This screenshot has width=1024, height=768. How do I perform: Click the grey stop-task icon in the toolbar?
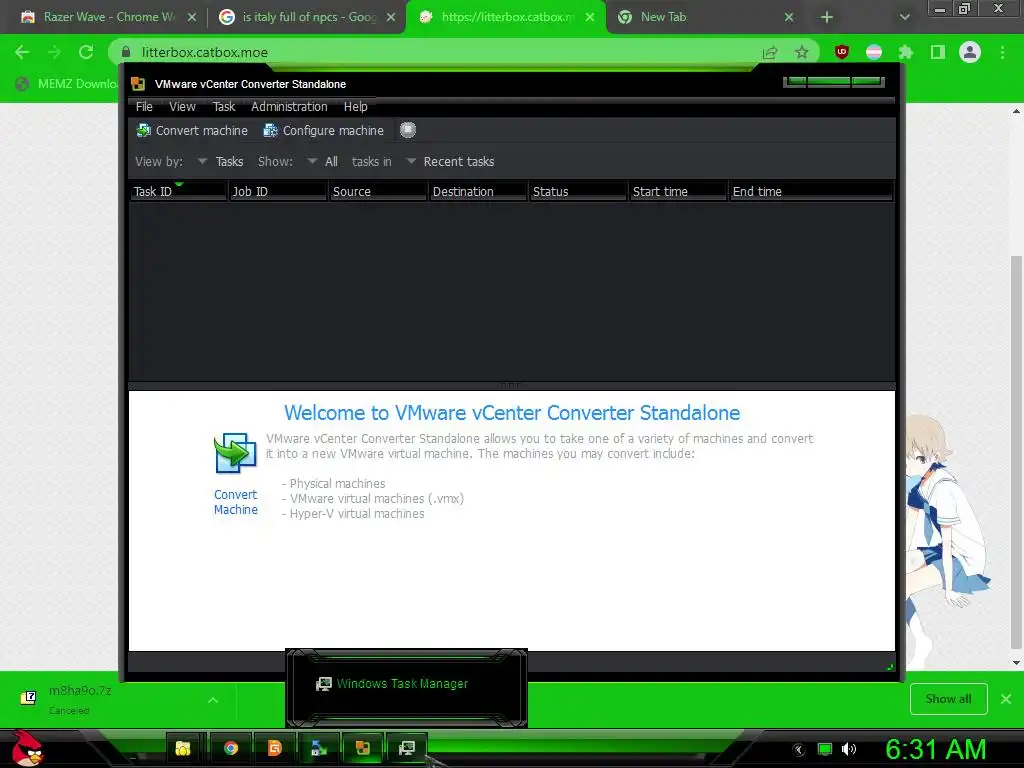(x=408, y=130)
